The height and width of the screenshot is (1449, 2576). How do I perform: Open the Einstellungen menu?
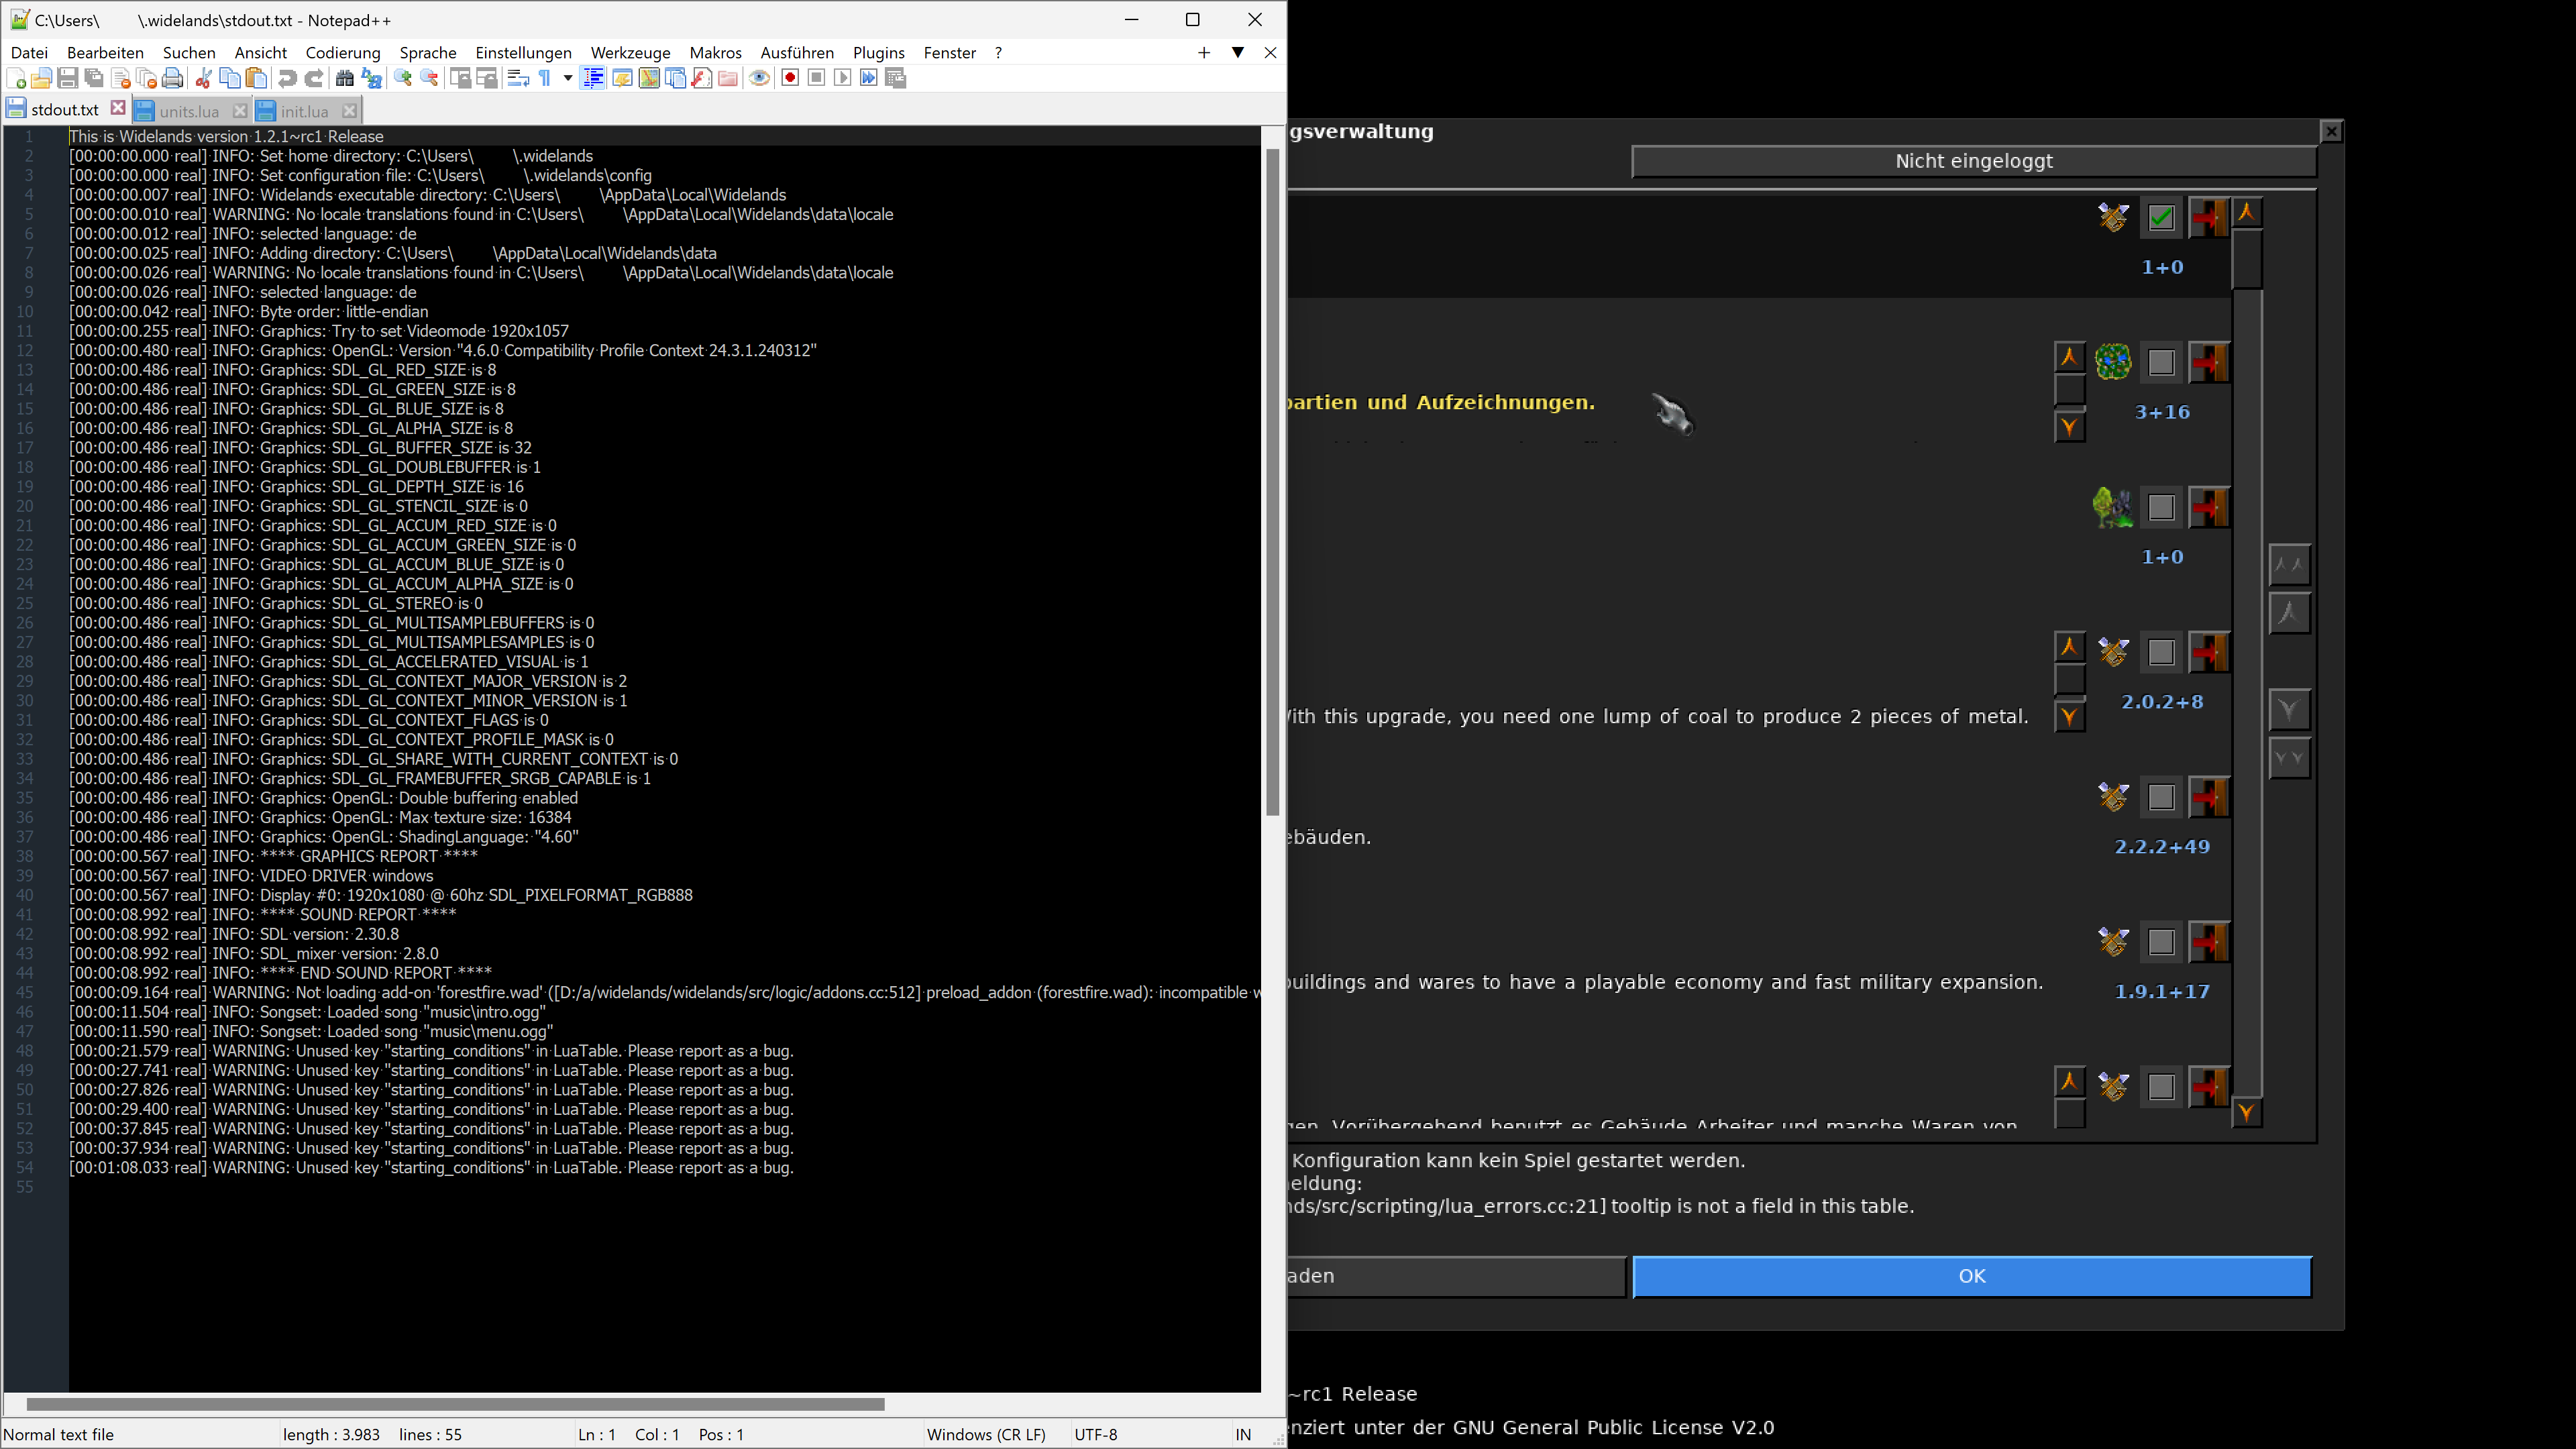(x=523, y=53)
